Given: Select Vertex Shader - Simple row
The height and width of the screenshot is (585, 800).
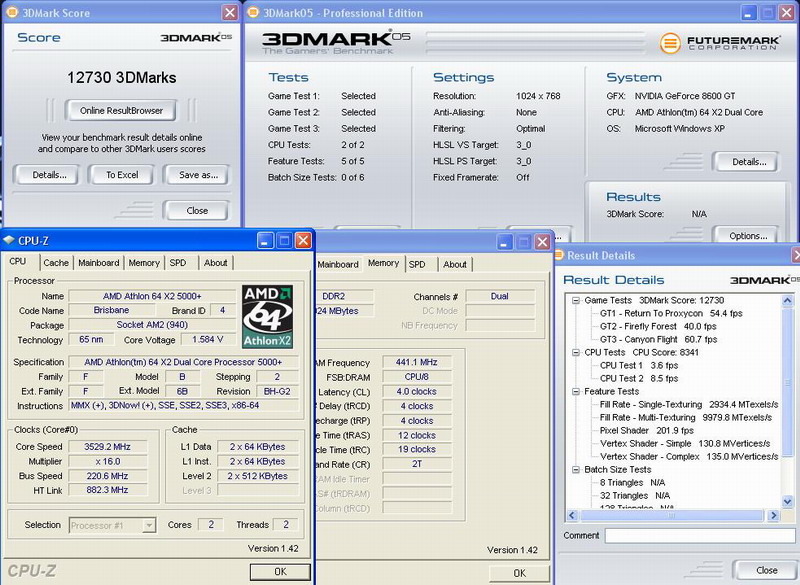Looking at the screenshot, I should [x=685, y=444].
